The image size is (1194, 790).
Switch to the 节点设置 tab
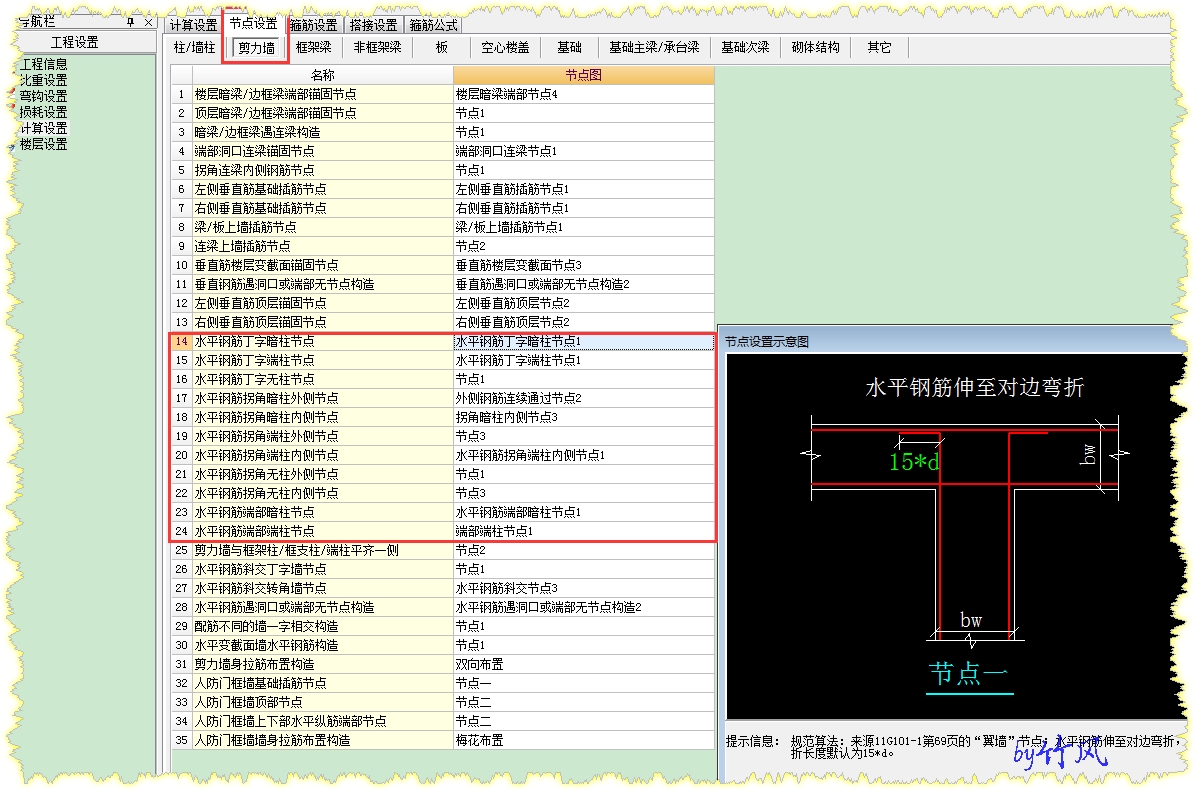coord(254,24)
